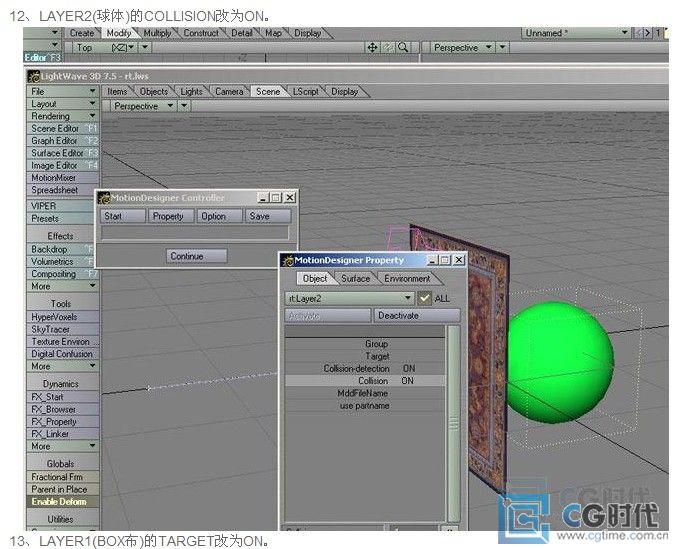Click the Controller status input field
The image size is (673, 549).
point(195,233)
